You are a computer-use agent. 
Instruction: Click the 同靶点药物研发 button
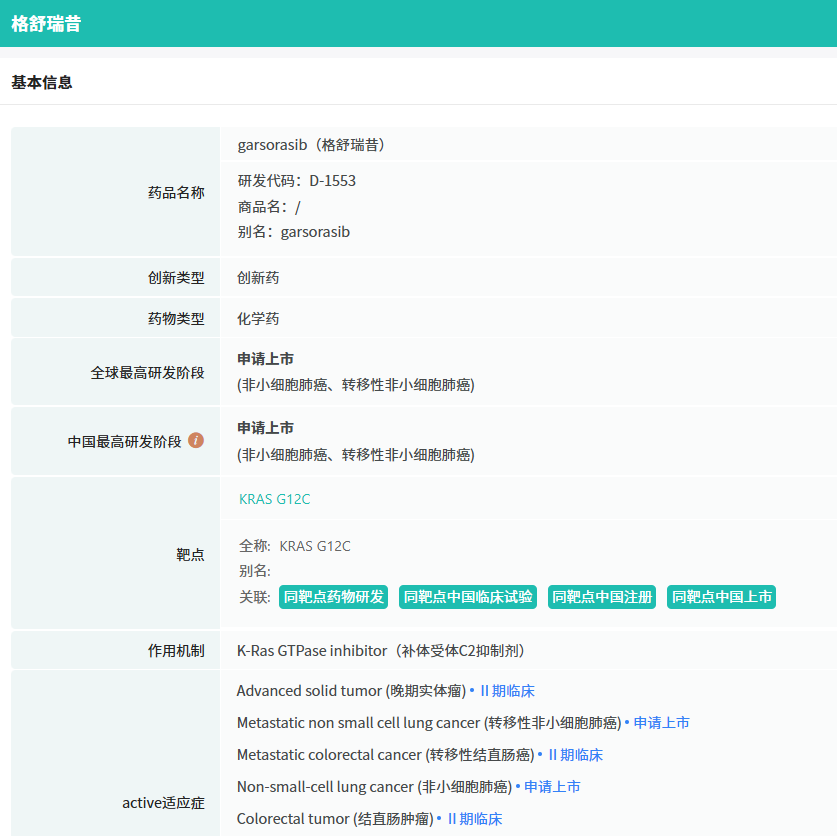333,597
